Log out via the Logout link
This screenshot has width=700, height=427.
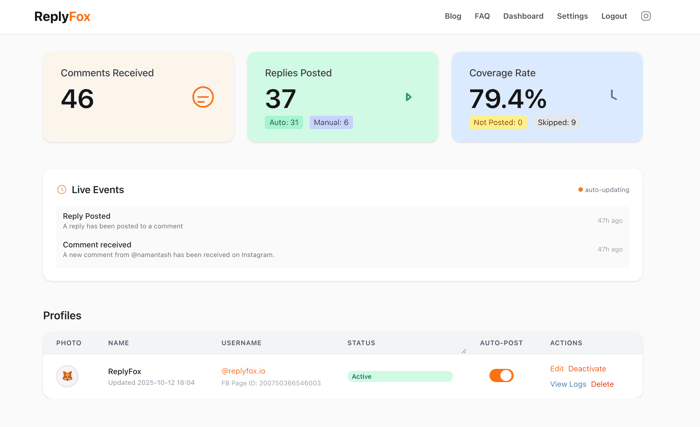point(614,16)
